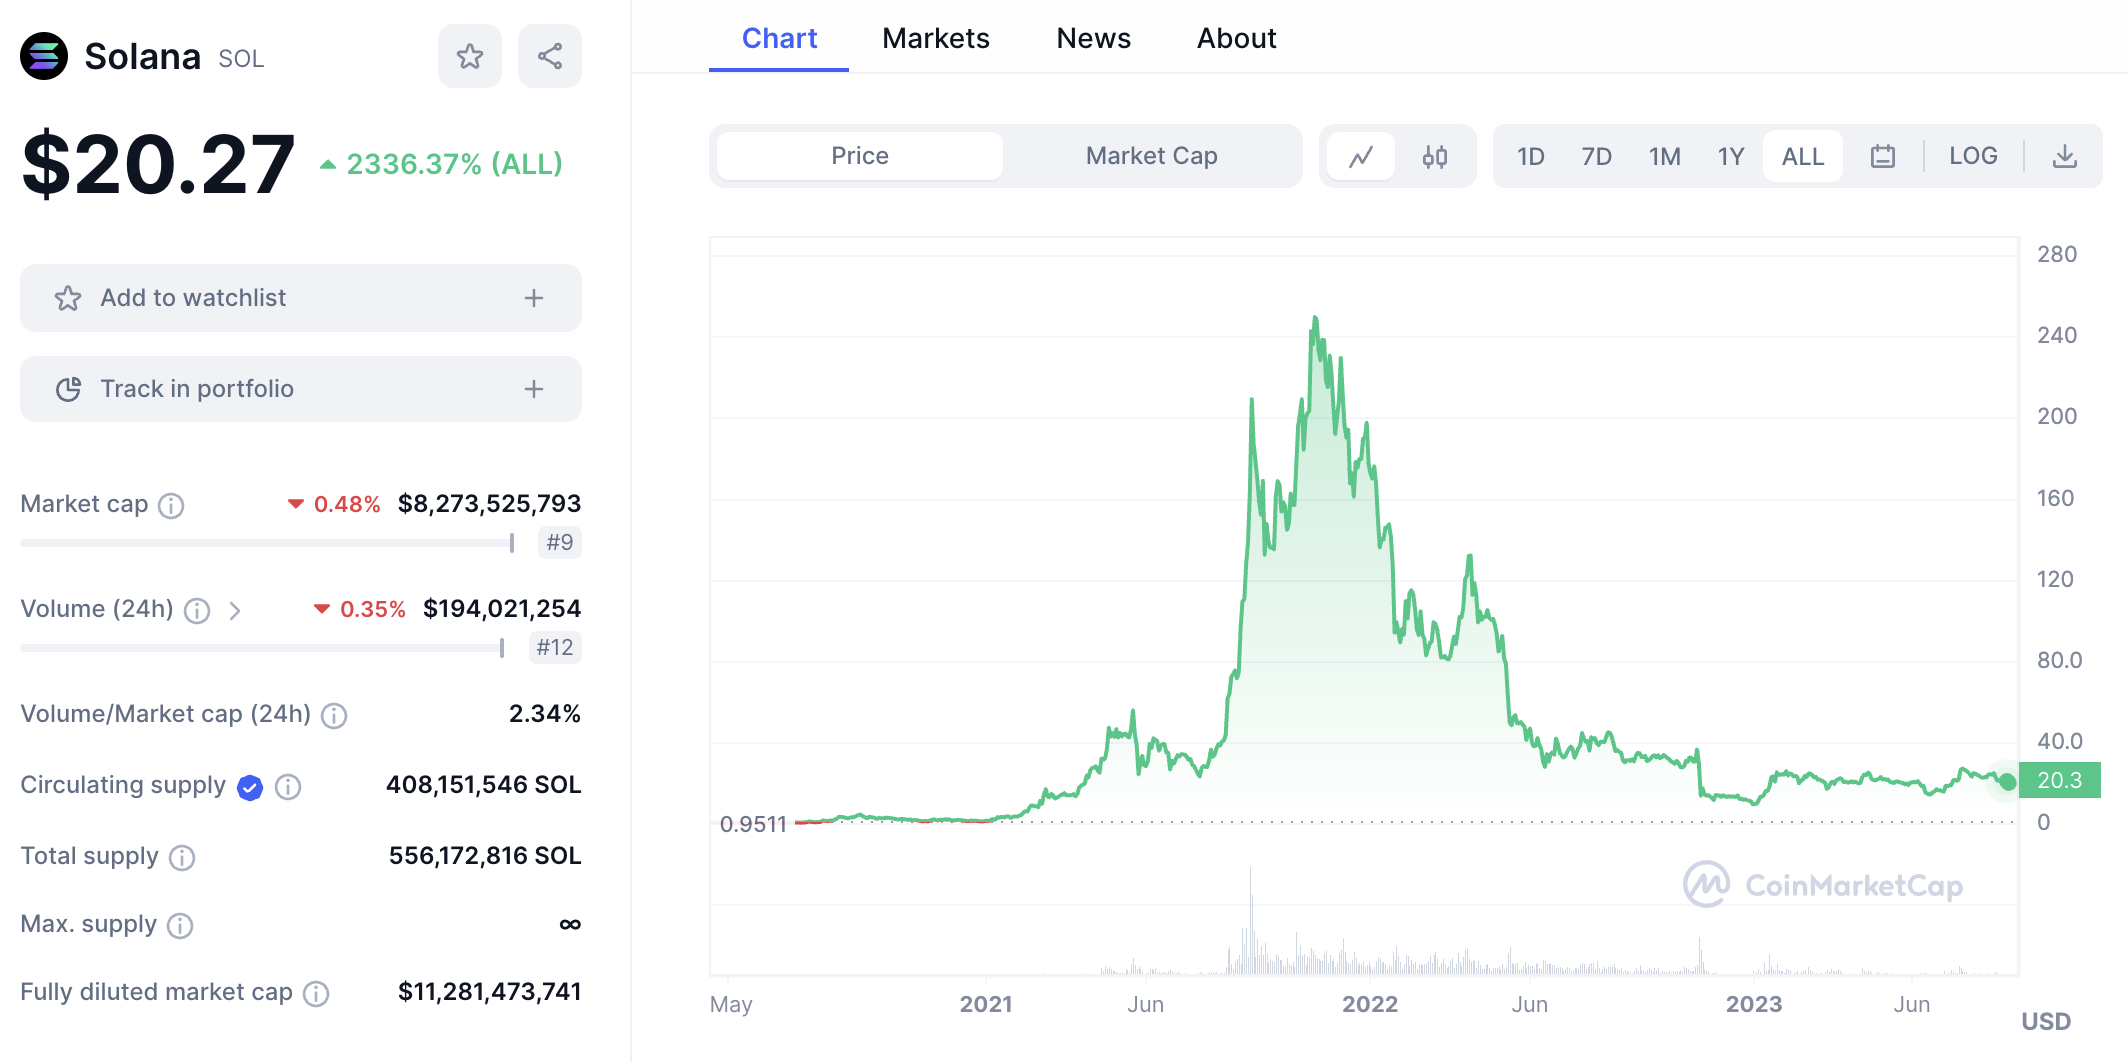Image resolution: width=2128 pixels, height=1062 pixels.
Task: Open the share icon button
Action: [550, 56]
